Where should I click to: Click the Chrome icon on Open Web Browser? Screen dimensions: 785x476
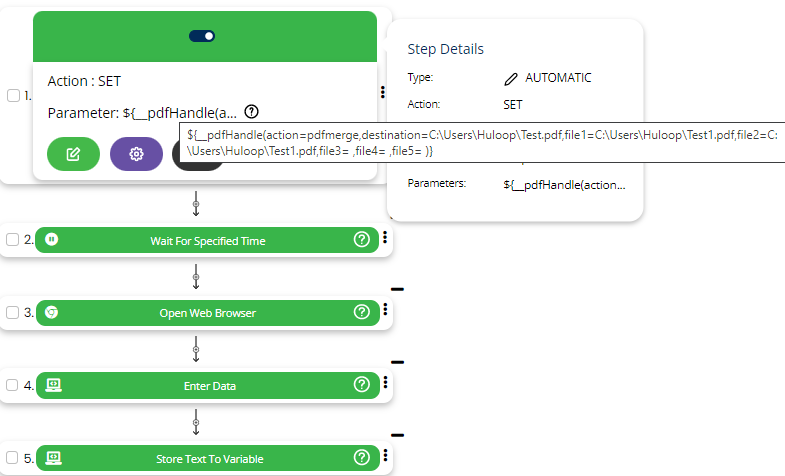(x=52, y=312)
